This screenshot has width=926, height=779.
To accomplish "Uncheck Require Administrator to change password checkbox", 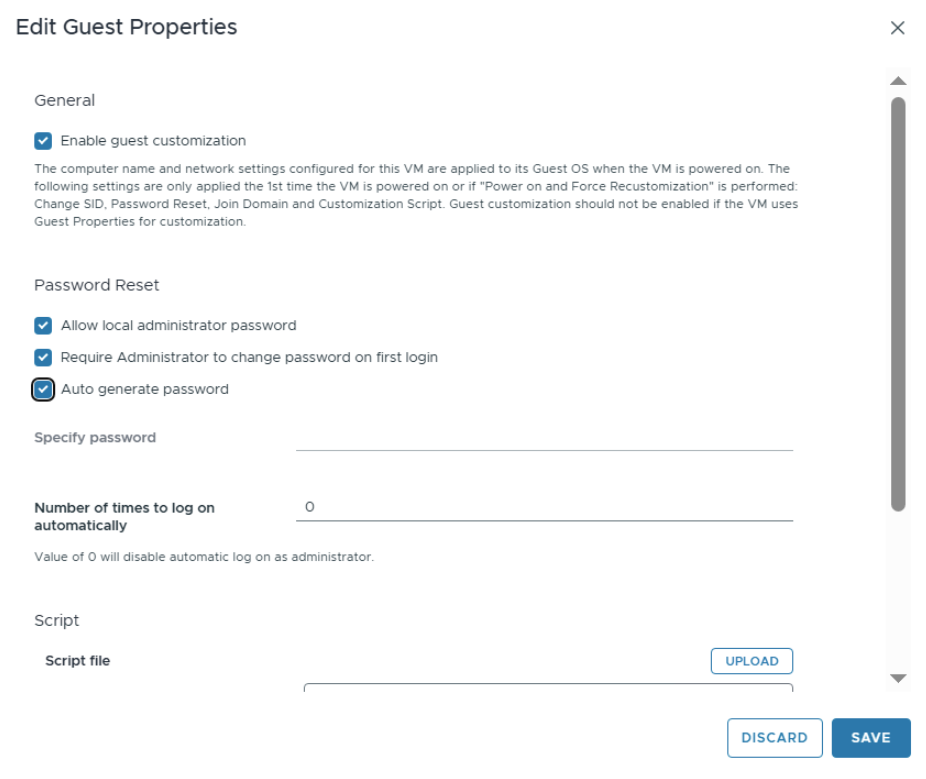I will pyautogui.click(x=43, y=357).
